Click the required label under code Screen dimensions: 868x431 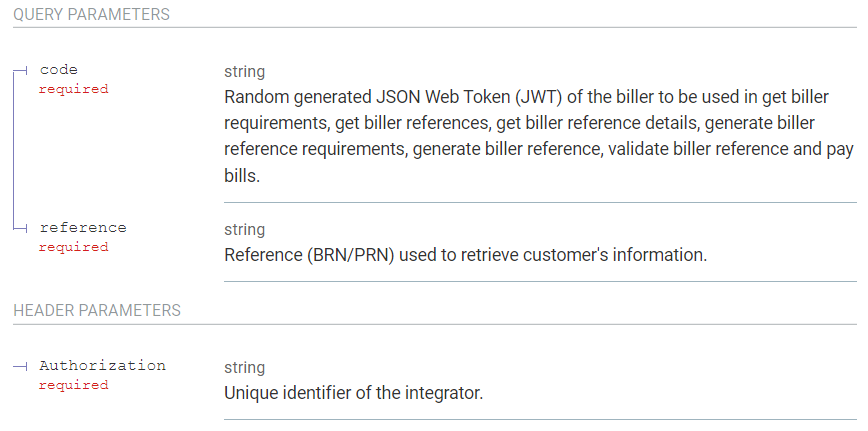point(74,89)
